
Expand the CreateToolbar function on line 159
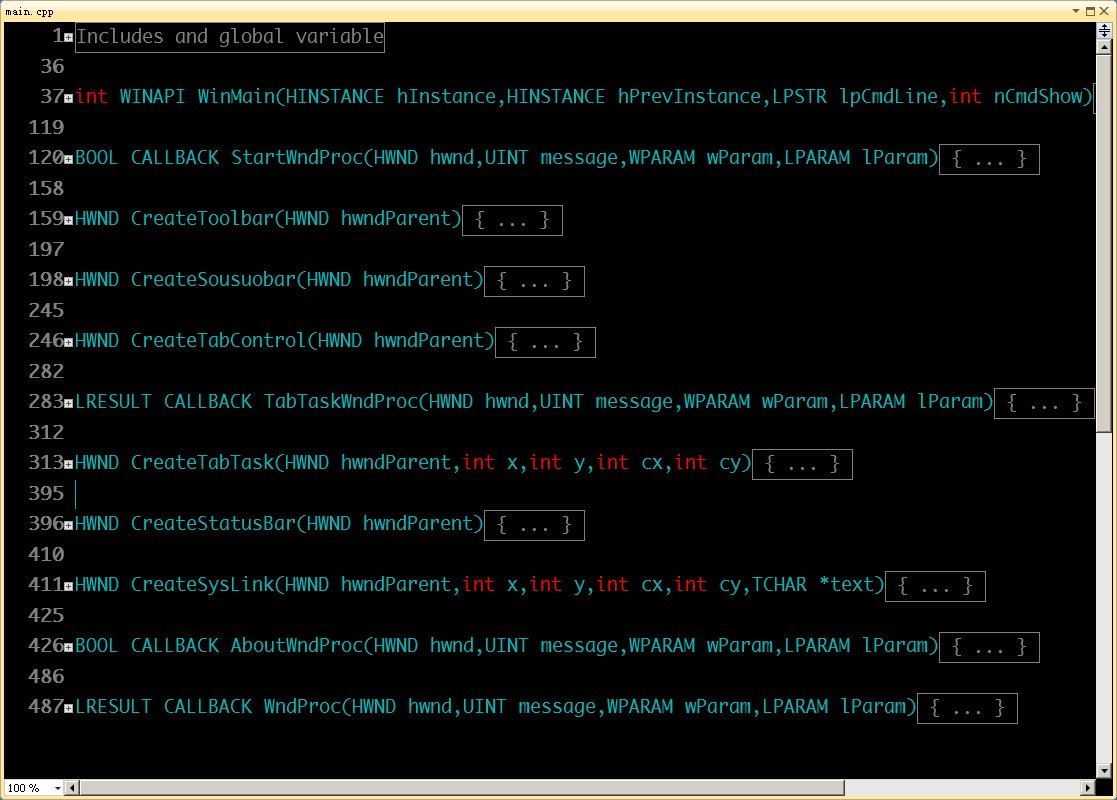click(x=68, y=221)
